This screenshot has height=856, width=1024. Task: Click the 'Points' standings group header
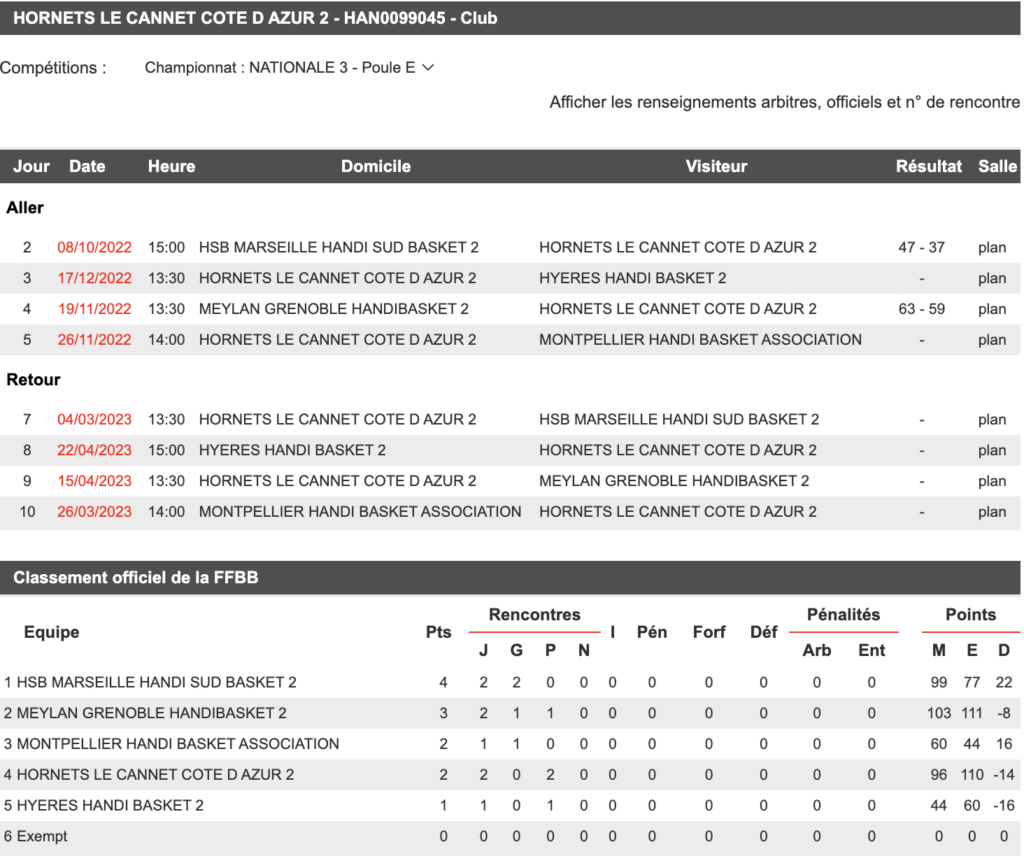click(970, 614)
